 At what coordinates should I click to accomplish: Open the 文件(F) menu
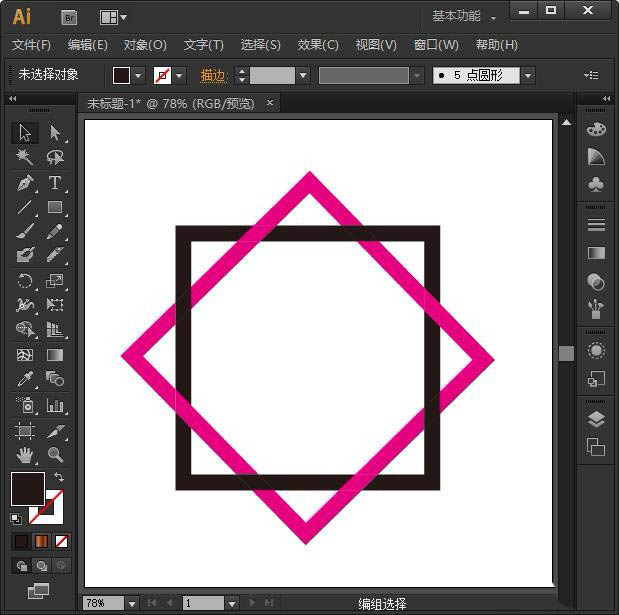pos(31,45)
